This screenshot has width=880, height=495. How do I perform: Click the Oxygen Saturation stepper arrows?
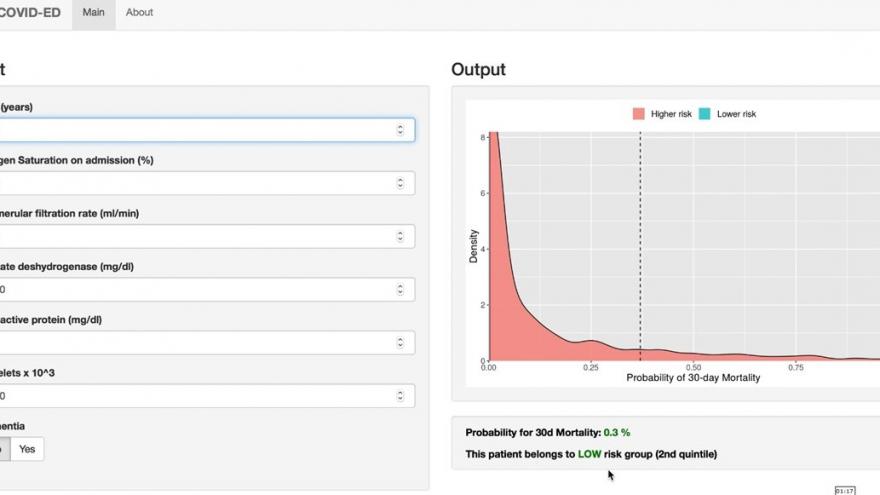(x=400, y=183)
